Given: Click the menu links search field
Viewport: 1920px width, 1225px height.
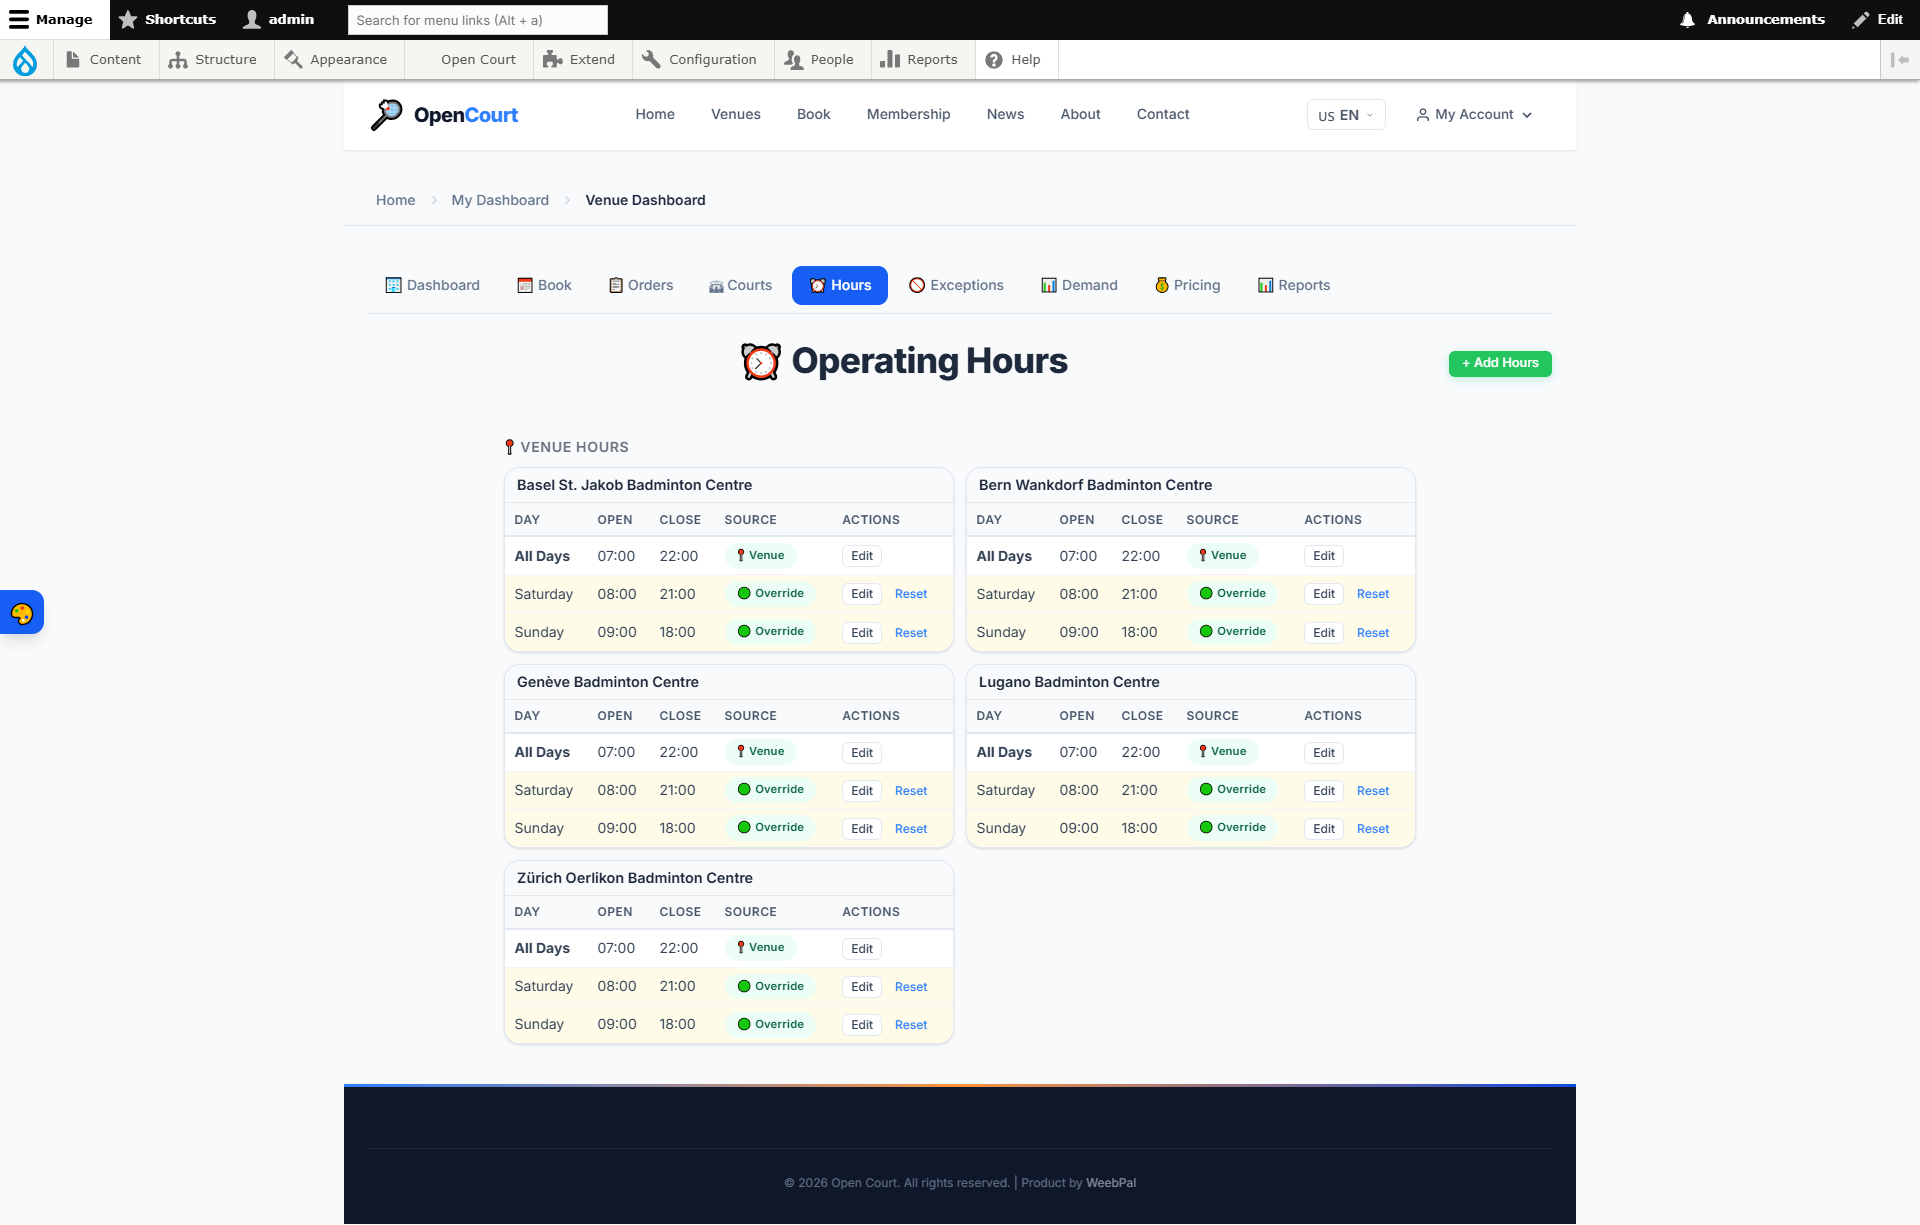Looking at the screenshot, I should pos(477,20).
